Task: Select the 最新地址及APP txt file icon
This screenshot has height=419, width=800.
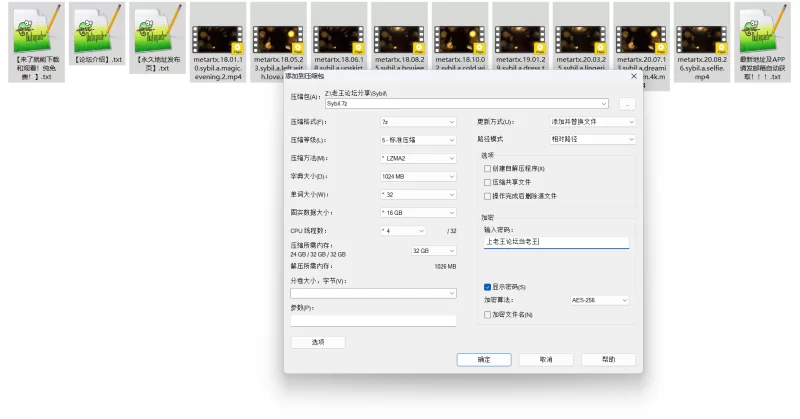Action: pos(762,42)
